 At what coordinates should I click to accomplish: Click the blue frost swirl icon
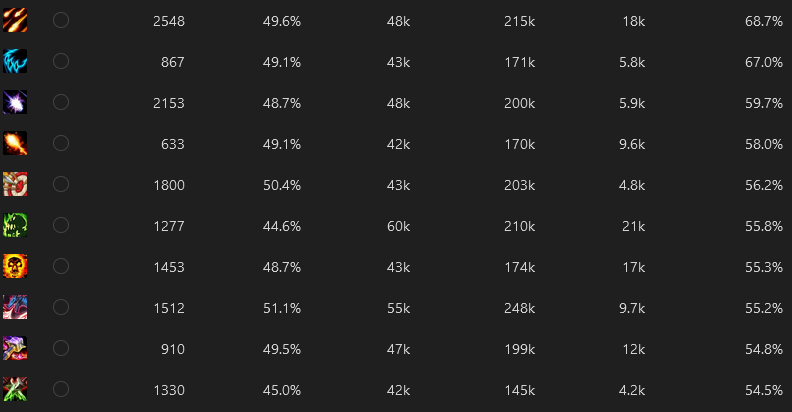point(15,61)
